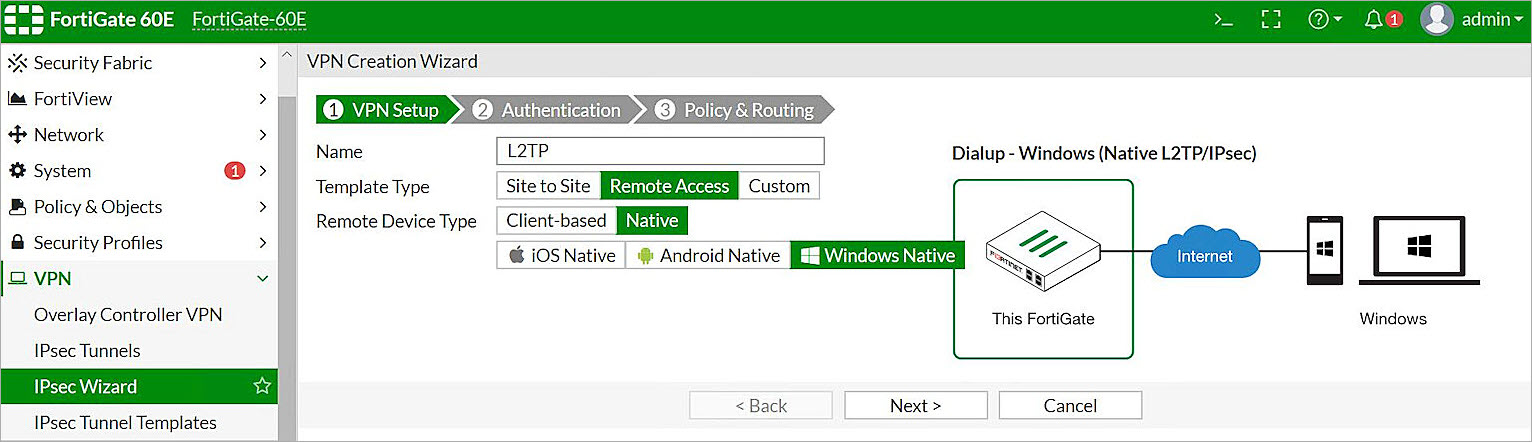This screenshot has width=1532, height=442.
Task: Choose Native remote device type
Action: 652,221
